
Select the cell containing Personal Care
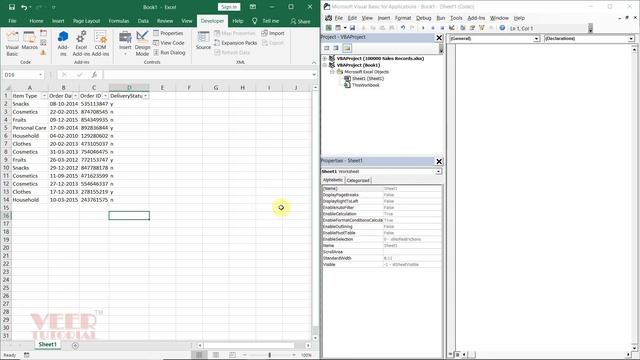click(29, 128)
